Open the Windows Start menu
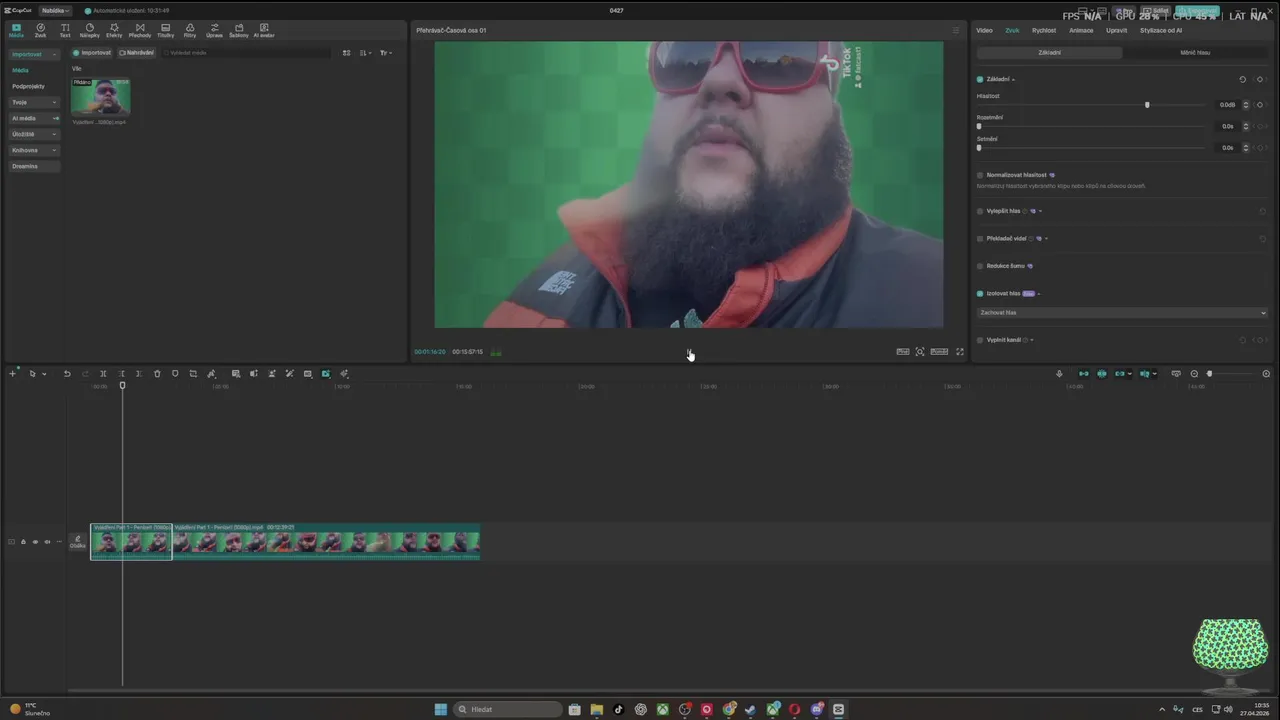Viewport: 1280px width, 720px height. (441, 709)
